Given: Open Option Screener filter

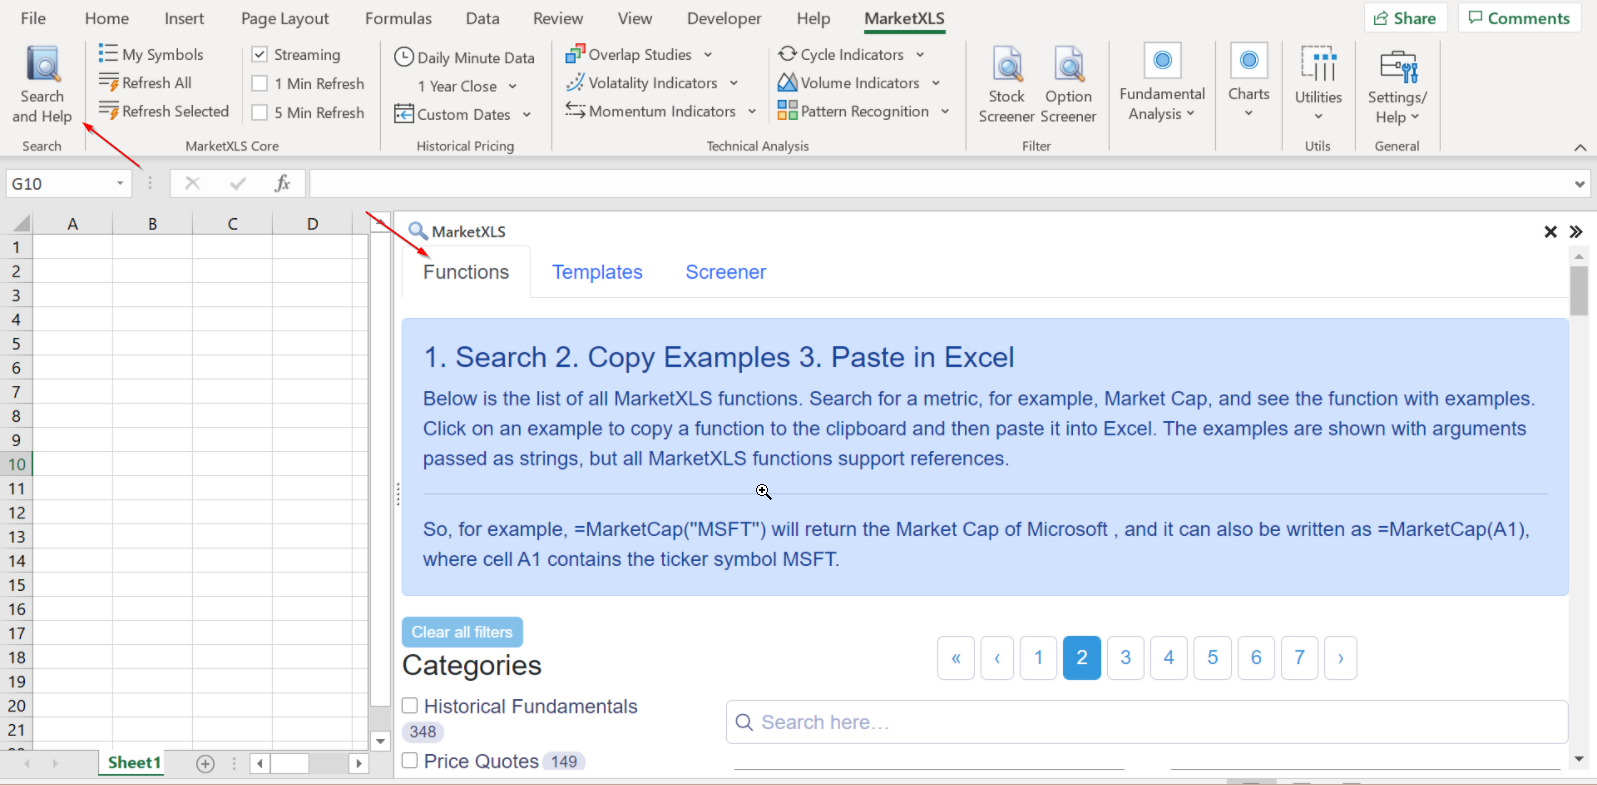Looking at the screenshot, I should [1068, 85].
